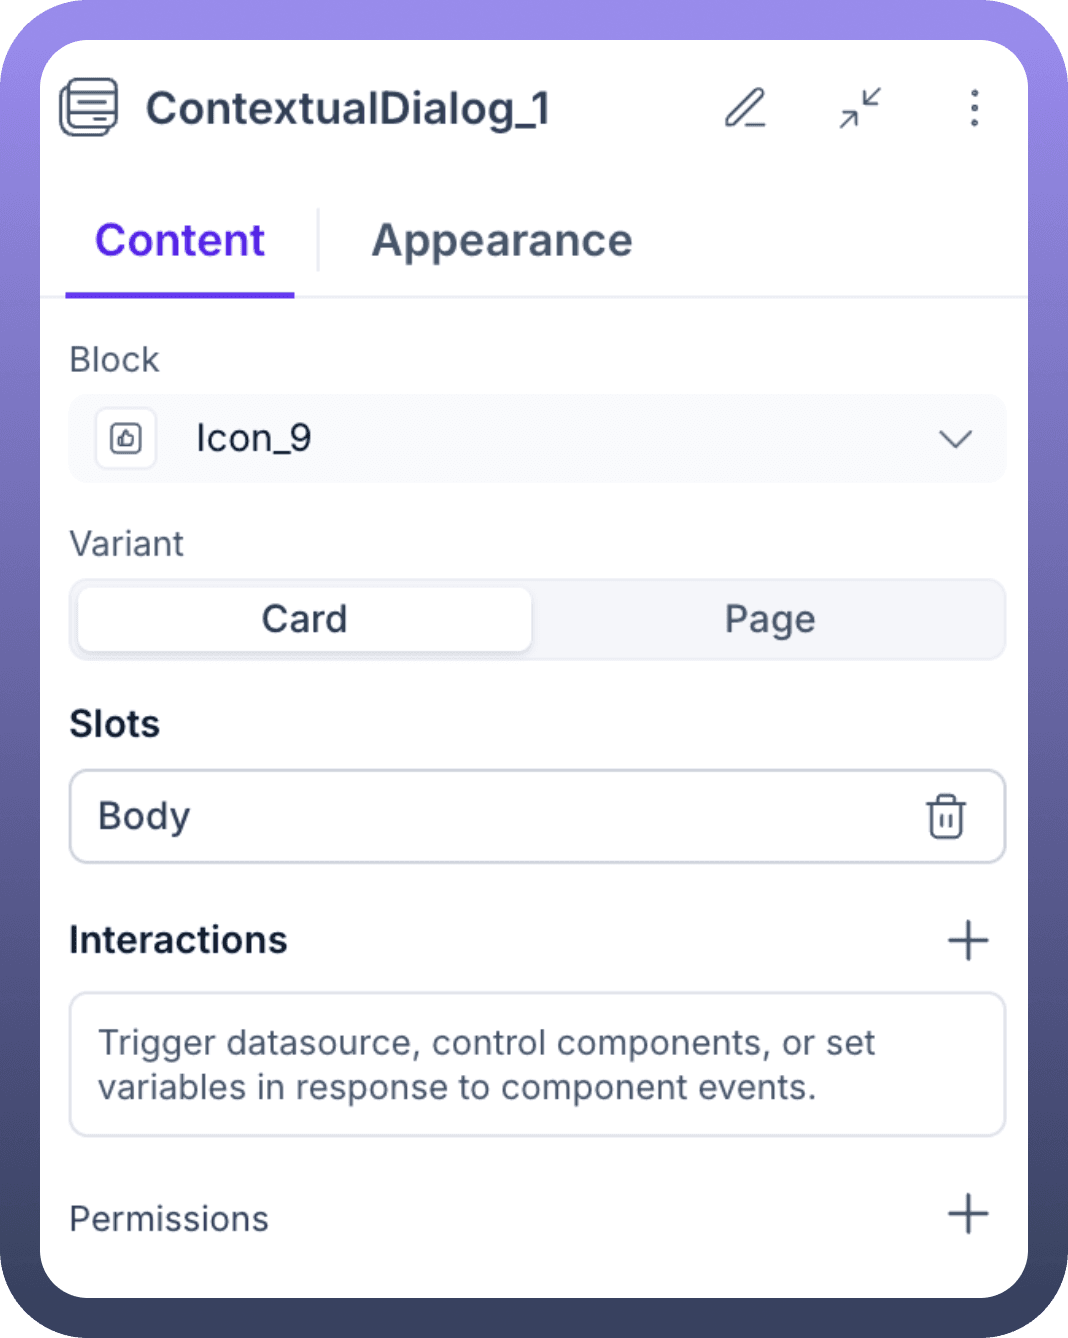
Task: Click the ContextualDialog_1 title text
Action: click(x=348, y=108)
